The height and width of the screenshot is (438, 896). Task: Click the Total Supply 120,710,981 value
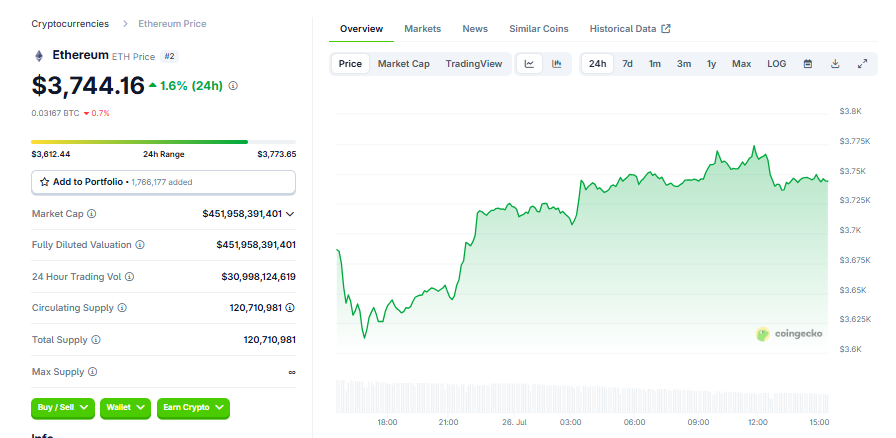coord(270,340)
